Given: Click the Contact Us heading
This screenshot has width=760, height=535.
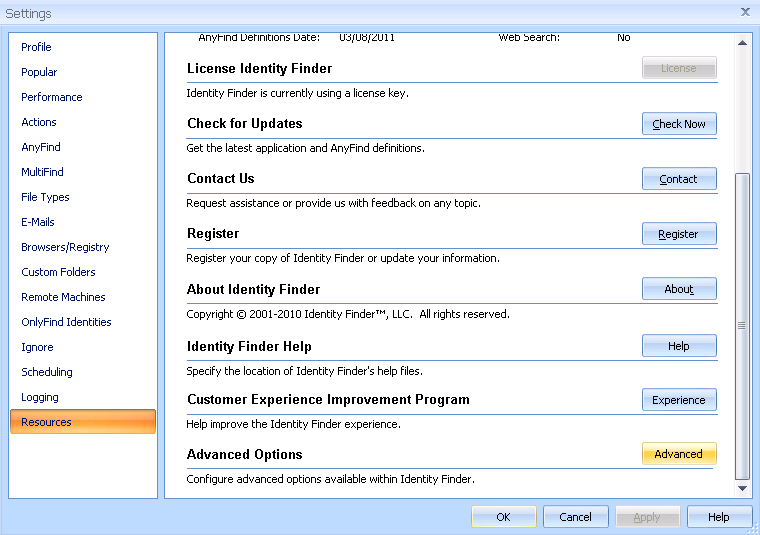Looking at the screenshot, I should (x=221, y=179).
